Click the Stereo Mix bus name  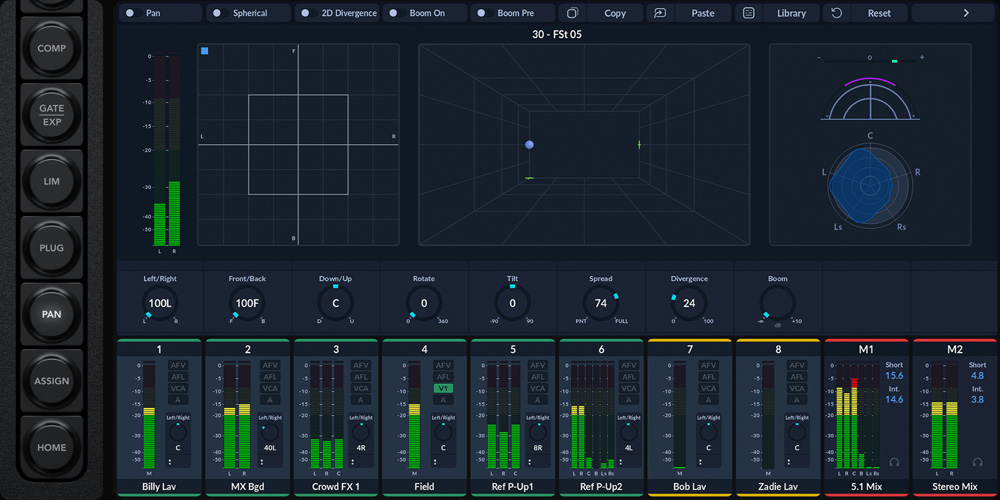(x=955, y=487)
